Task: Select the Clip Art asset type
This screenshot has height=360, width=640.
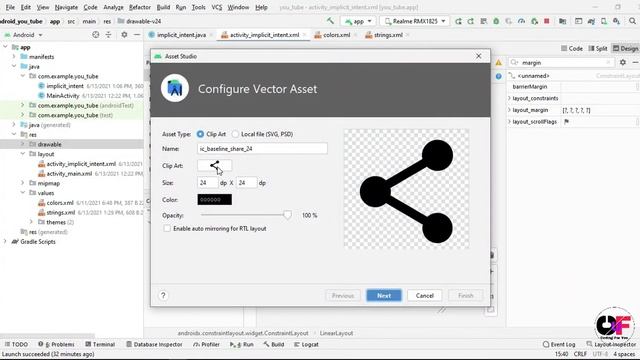Action: coord(200,134)
